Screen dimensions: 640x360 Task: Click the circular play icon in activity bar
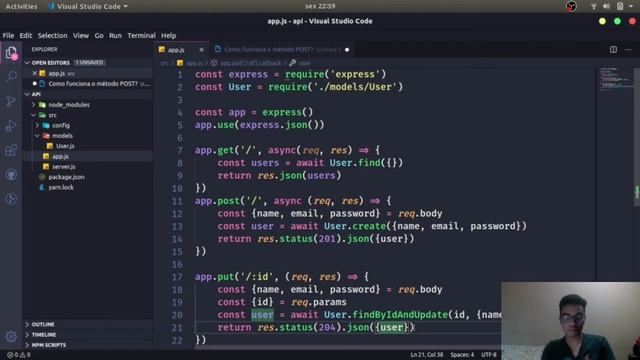pos(11,199)
